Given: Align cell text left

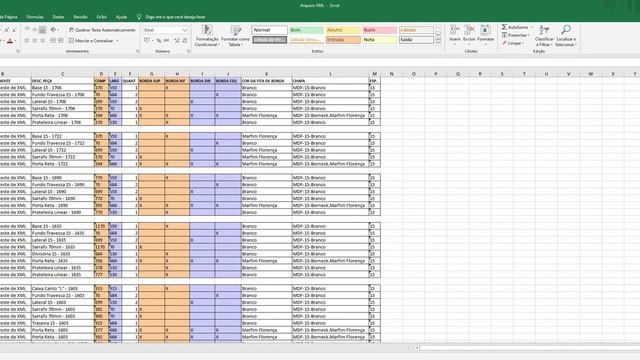Looking at the screenshot, I should pyautogui.click(x=27, y=41).
